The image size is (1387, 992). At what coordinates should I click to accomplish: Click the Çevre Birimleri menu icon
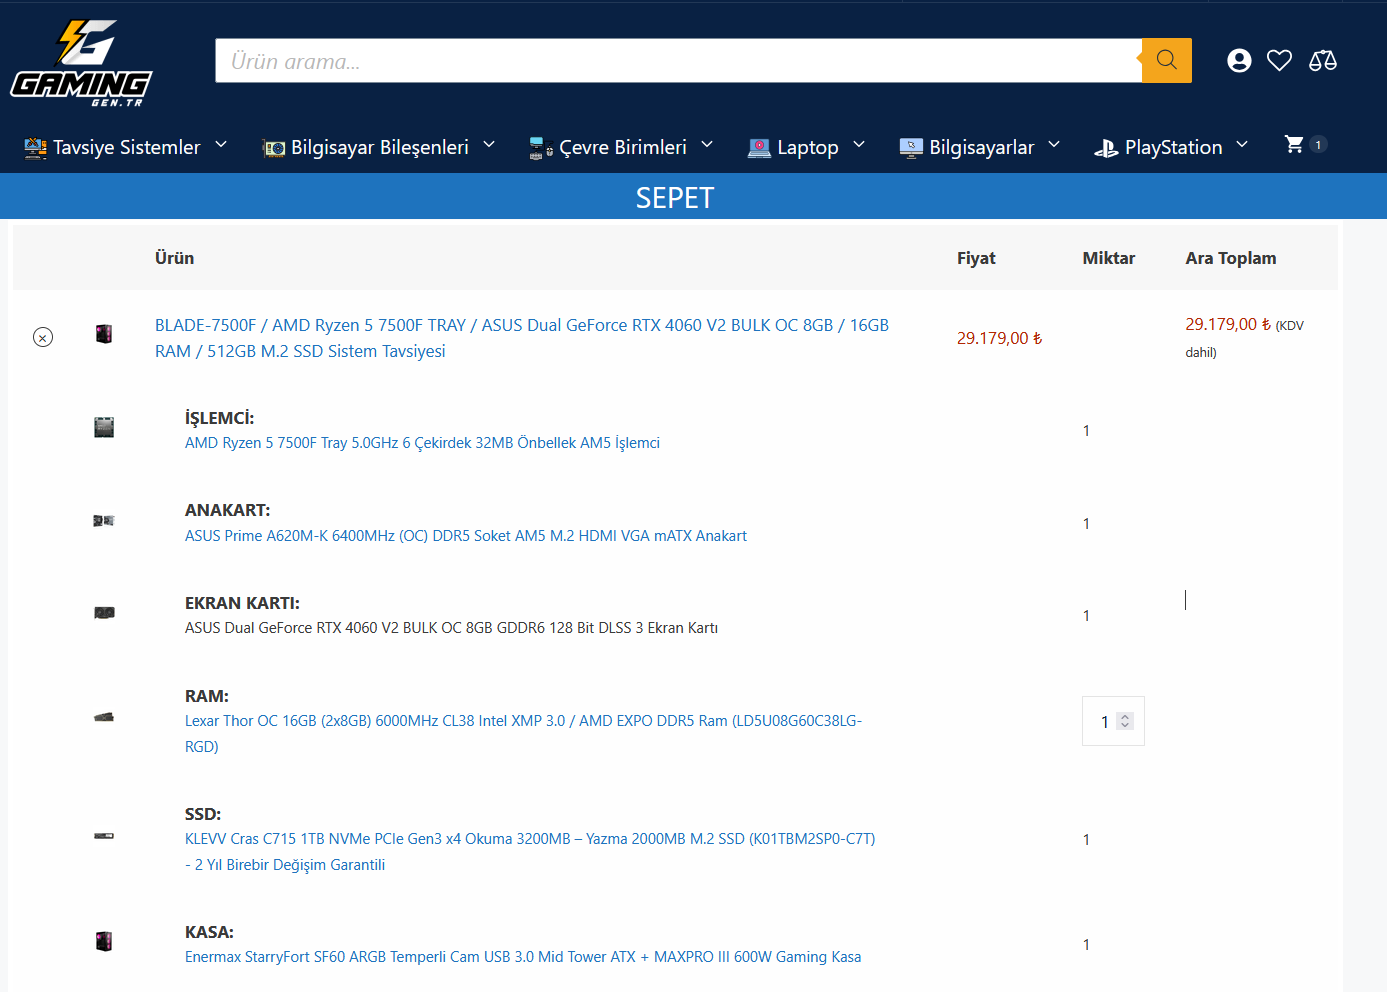tap(541, 148)
